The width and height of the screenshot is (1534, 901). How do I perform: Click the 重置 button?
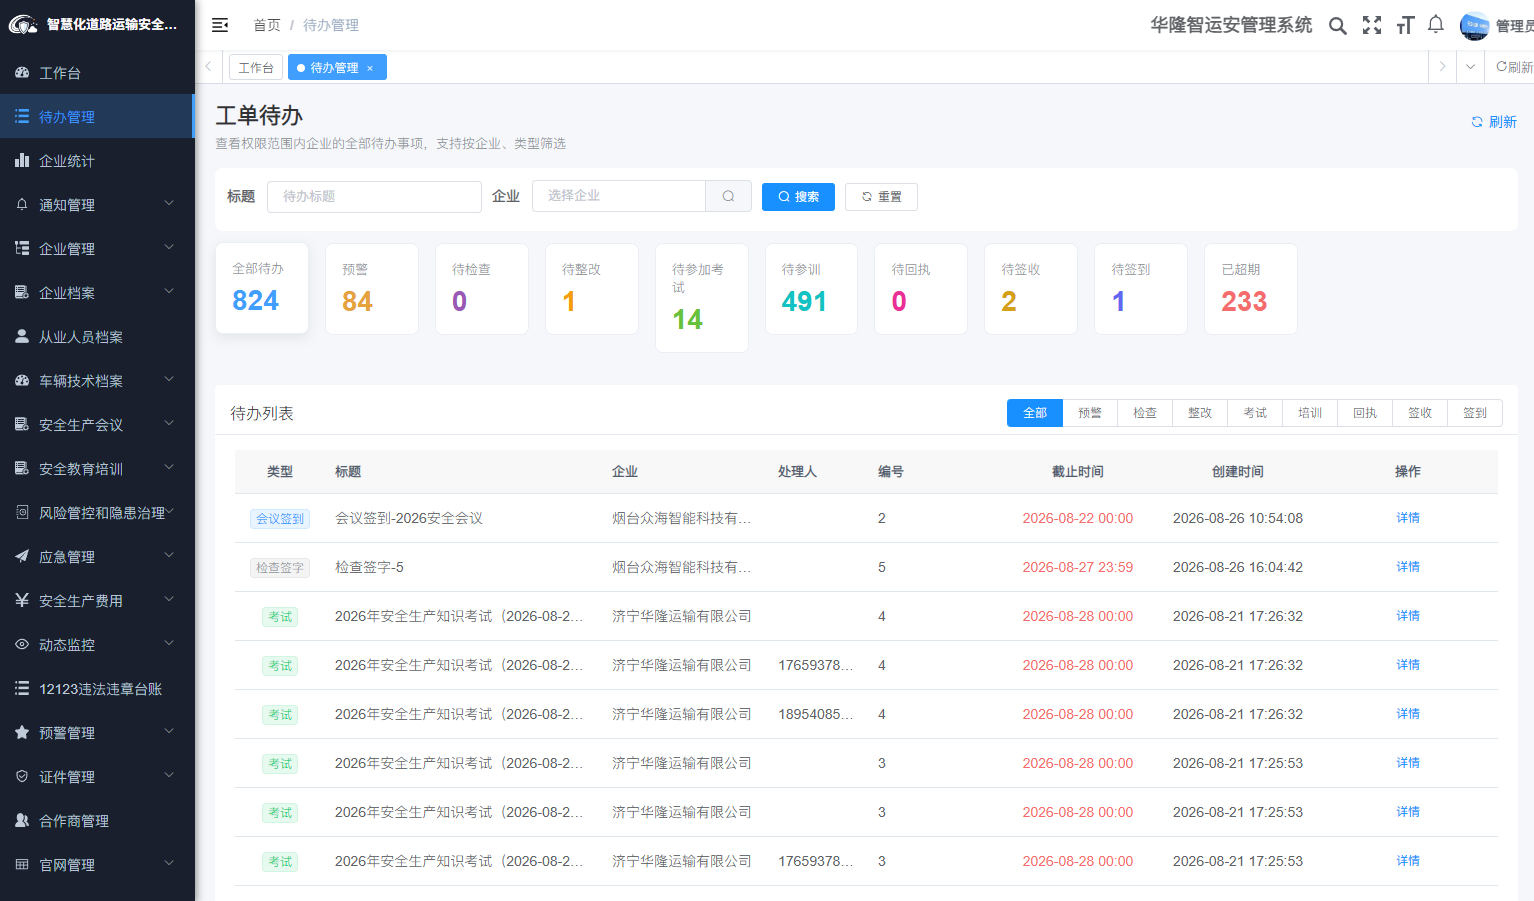[x=881, y=197]
